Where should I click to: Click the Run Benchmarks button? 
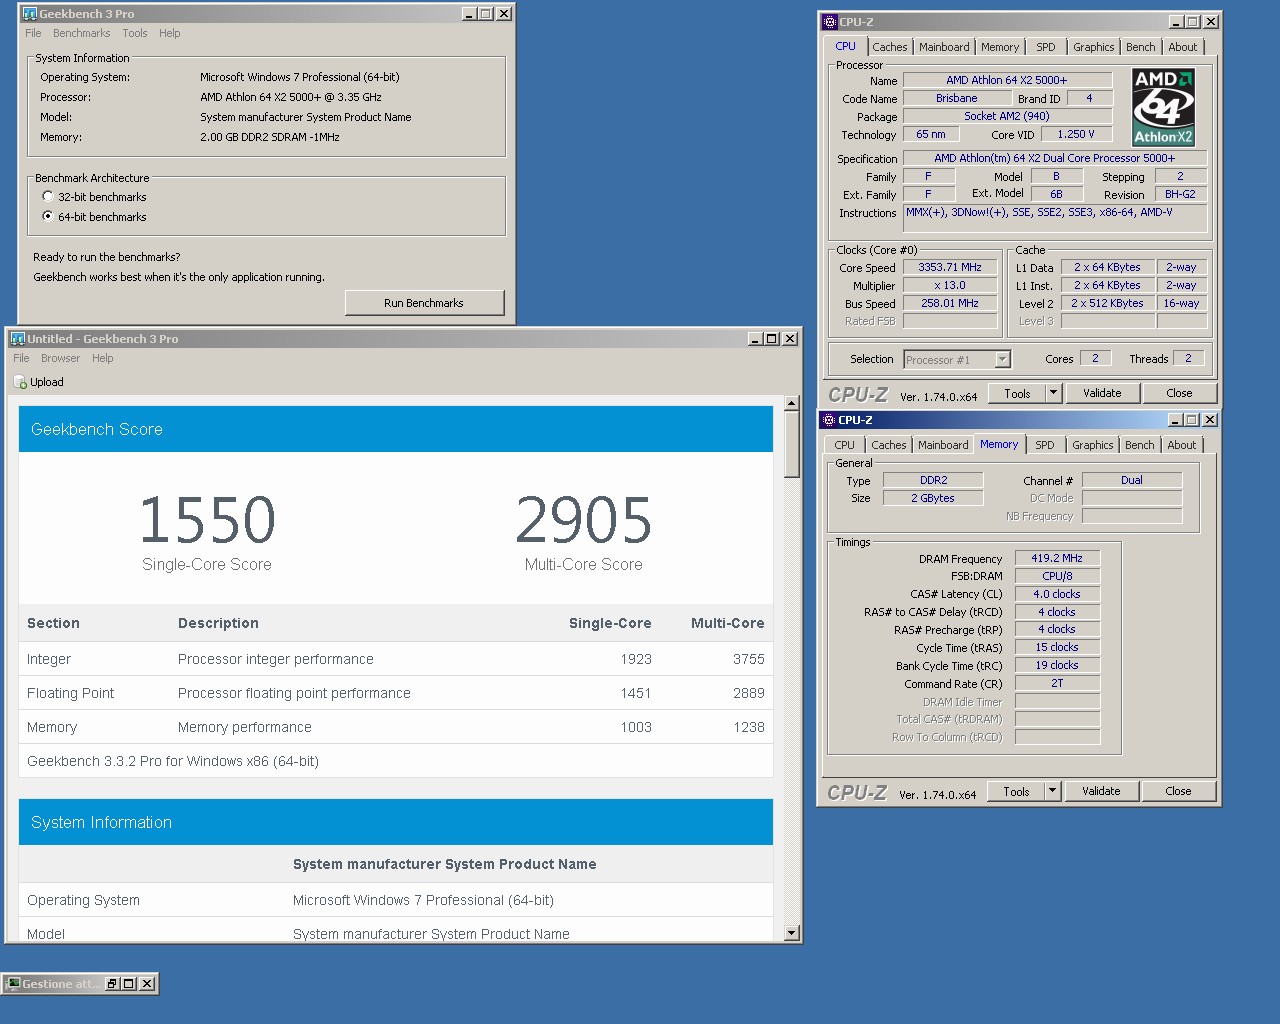coord(424,303)
